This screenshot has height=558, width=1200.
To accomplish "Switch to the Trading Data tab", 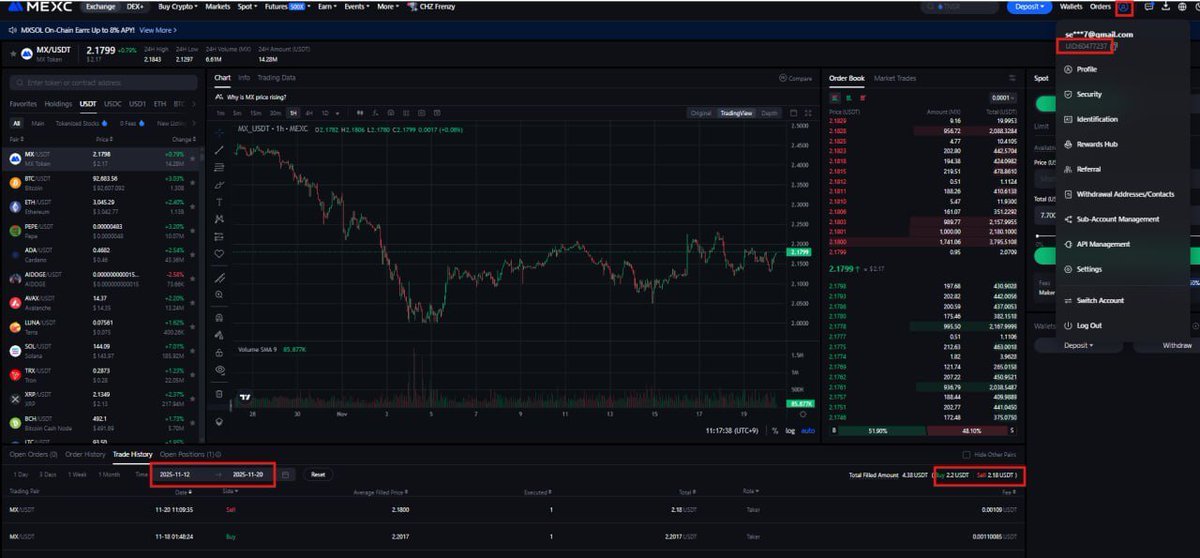I will point(276,77).
